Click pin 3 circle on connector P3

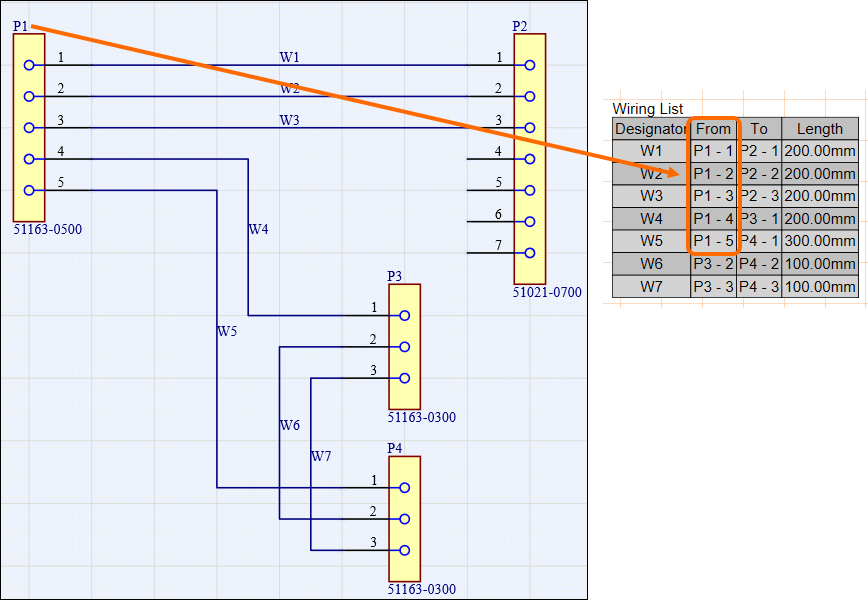tap(405, 378)
